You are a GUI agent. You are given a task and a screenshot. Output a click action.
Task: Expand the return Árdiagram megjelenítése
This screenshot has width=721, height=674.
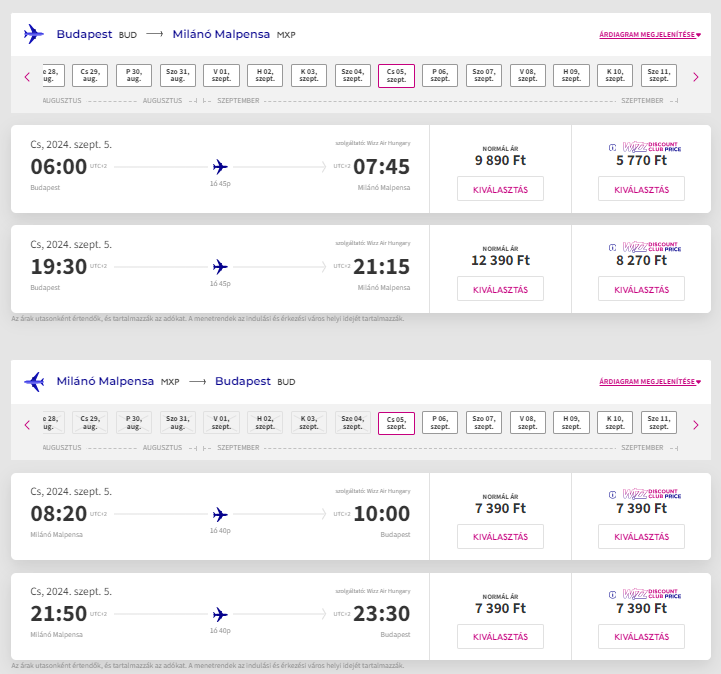point(650,381)
